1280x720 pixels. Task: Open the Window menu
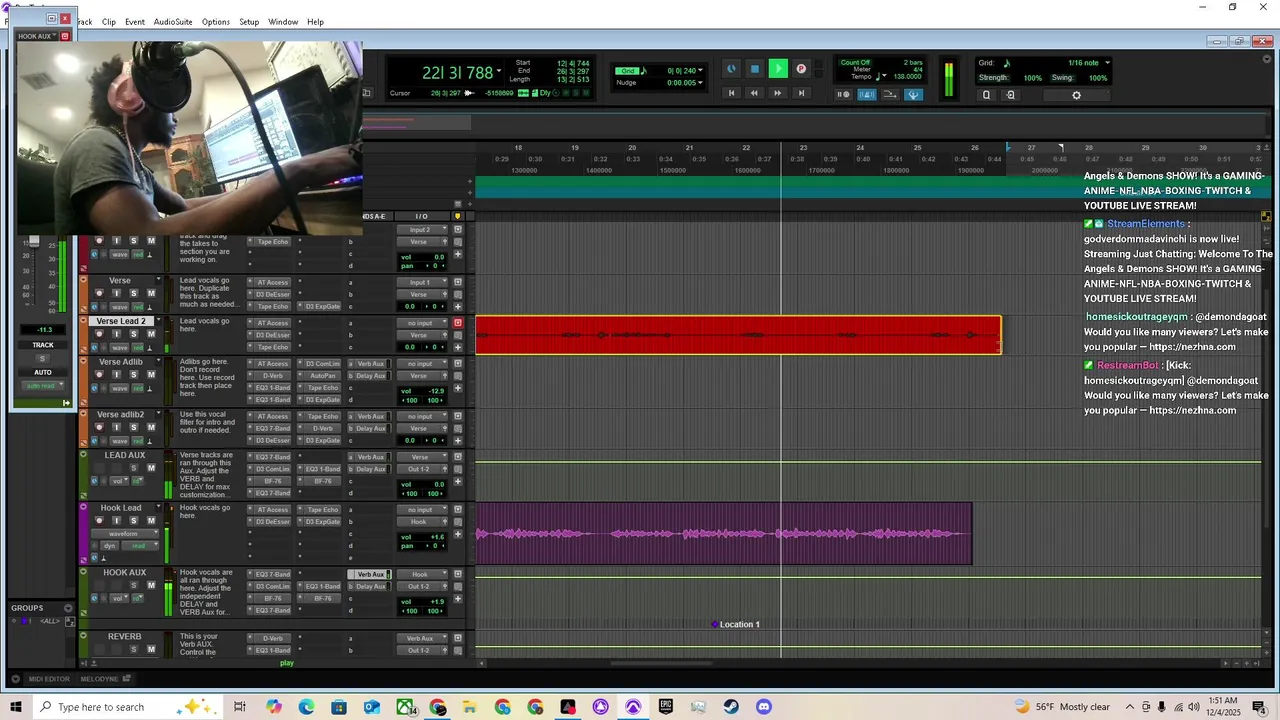tap(283, 22)
